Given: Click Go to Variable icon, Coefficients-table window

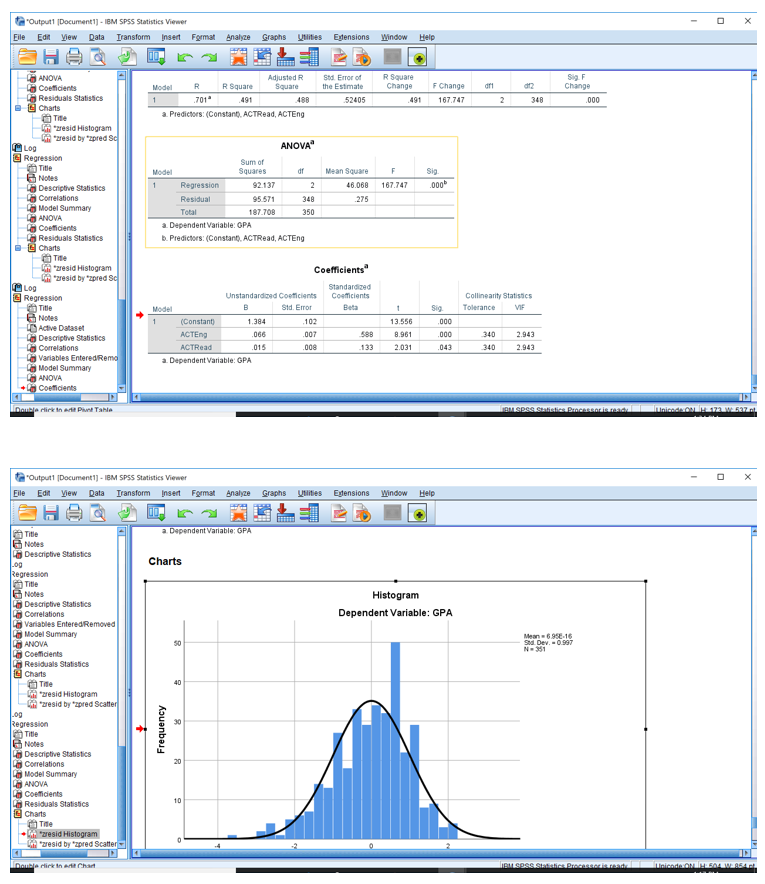Looking at the screenshot, I should [x=285, y=57].
